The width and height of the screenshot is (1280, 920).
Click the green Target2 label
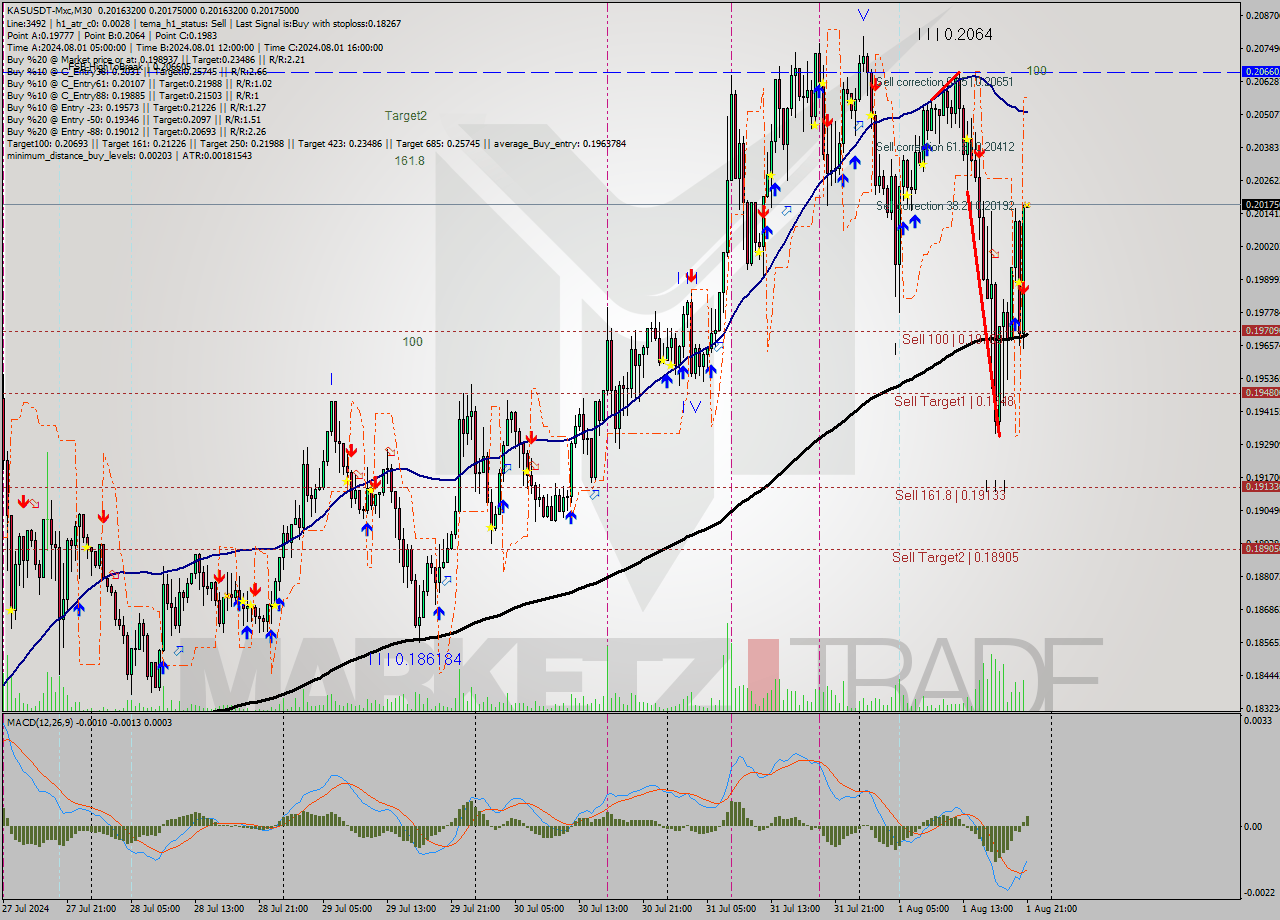tap(406, 116)
